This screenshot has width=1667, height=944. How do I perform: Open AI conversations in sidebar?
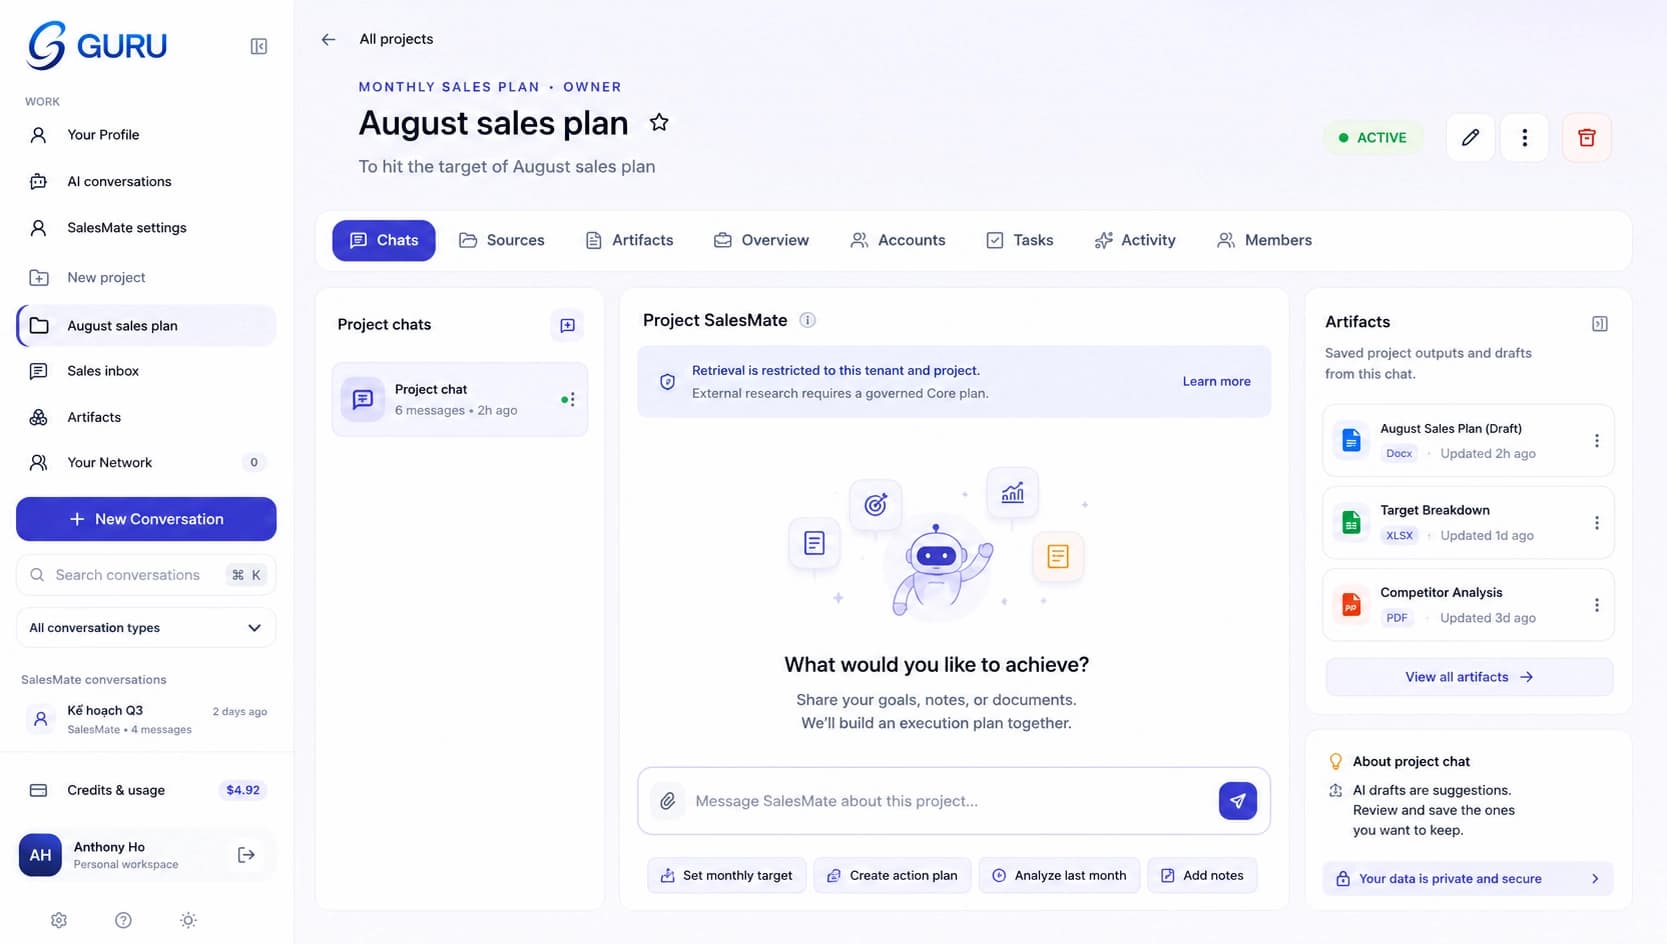(146, 181)
